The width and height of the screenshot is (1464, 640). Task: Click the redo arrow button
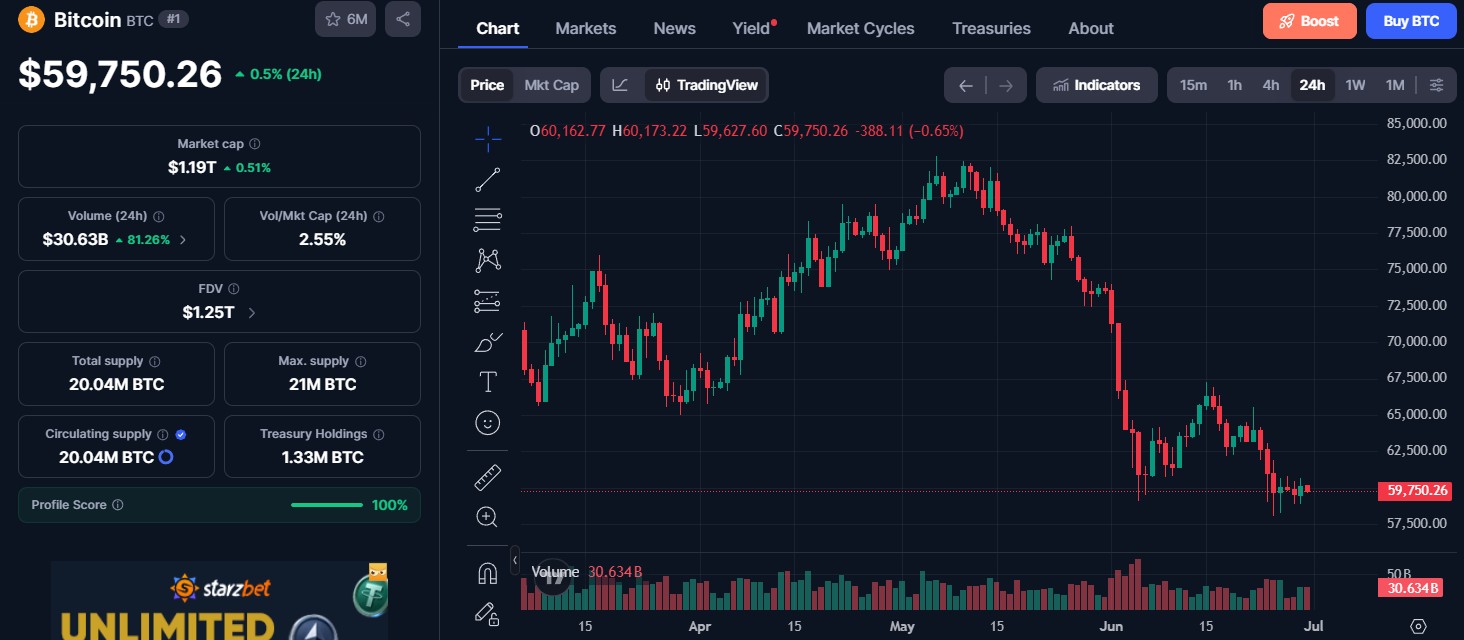coord(1006,85)
